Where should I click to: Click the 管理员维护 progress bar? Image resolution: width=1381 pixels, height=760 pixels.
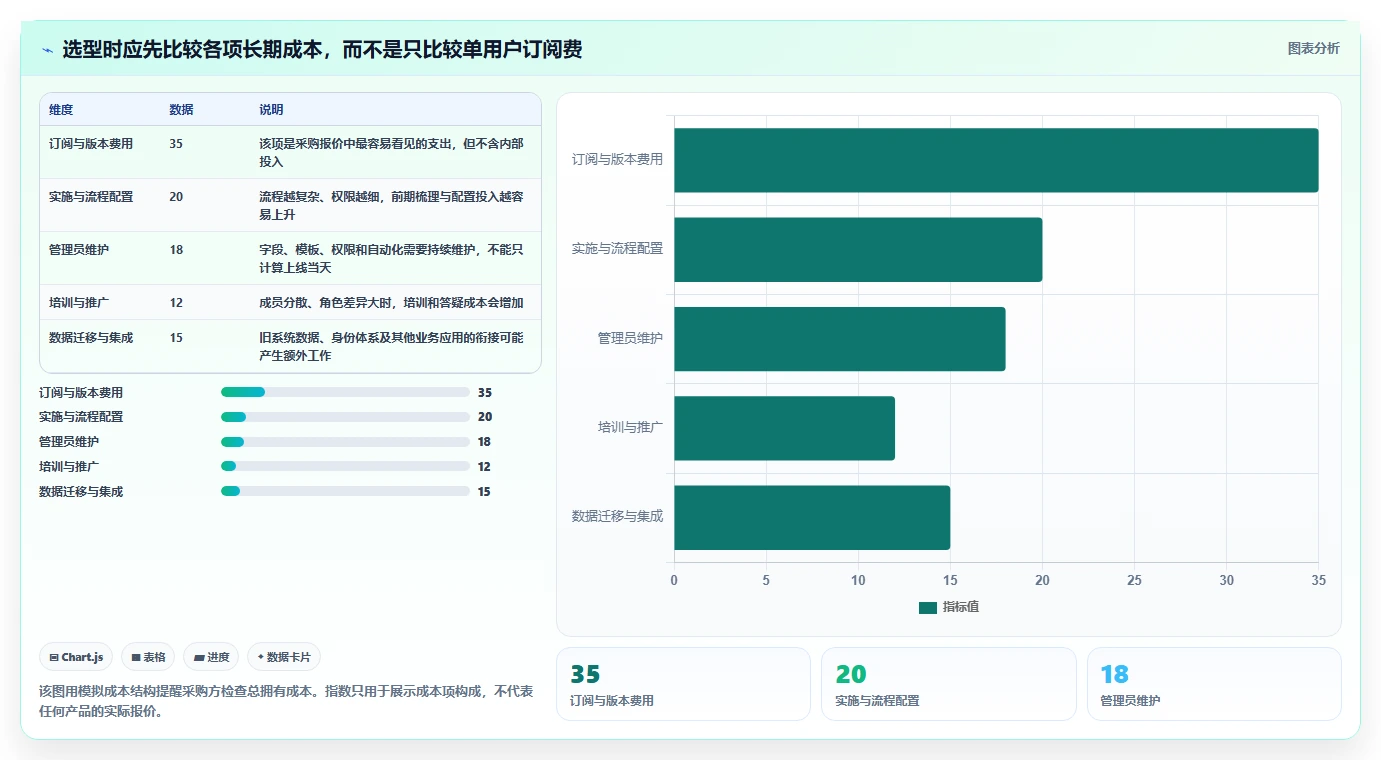click(x=345, y=442)
